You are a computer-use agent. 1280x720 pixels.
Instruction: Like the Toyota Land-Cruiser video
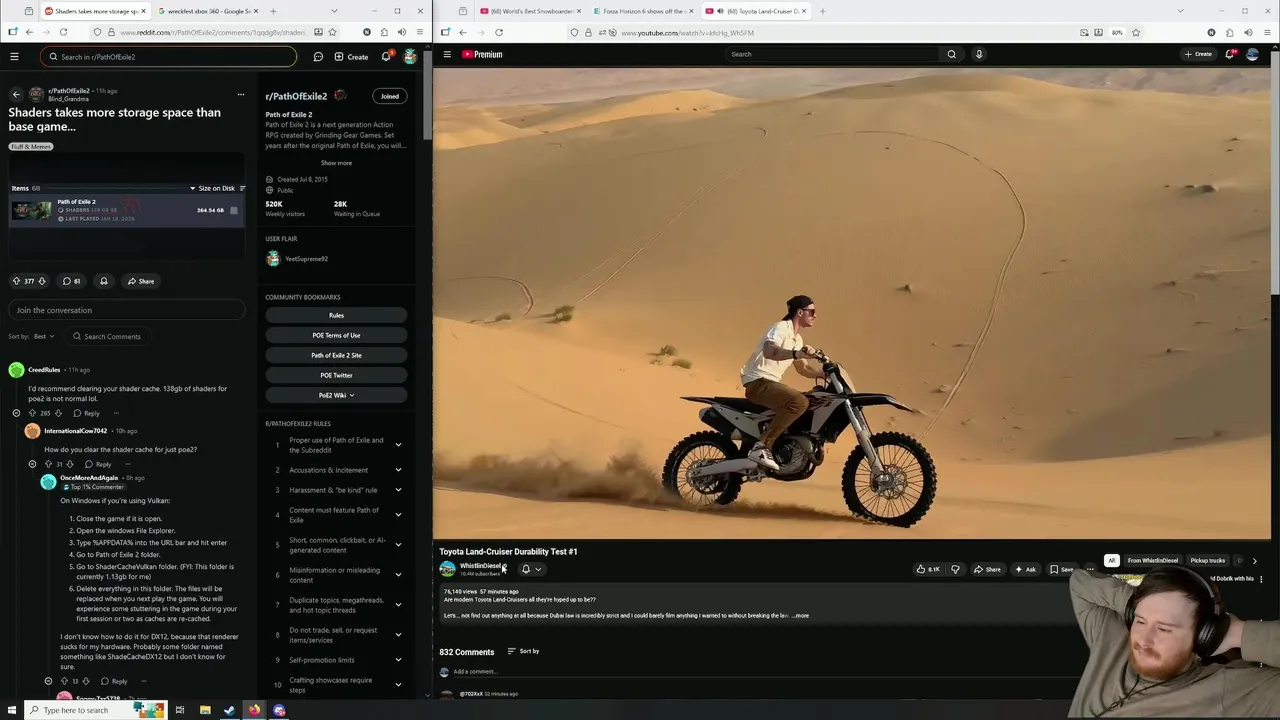[x=928, y=569]
